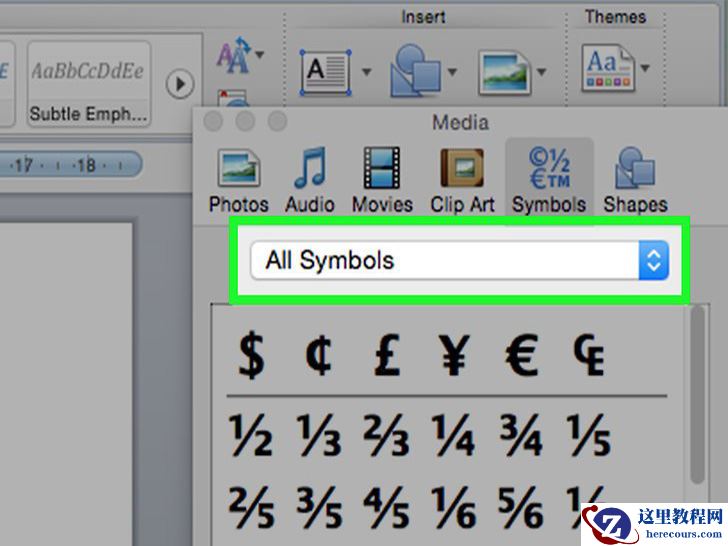Insert the one-quarter fraction symbol

(454, 435)
